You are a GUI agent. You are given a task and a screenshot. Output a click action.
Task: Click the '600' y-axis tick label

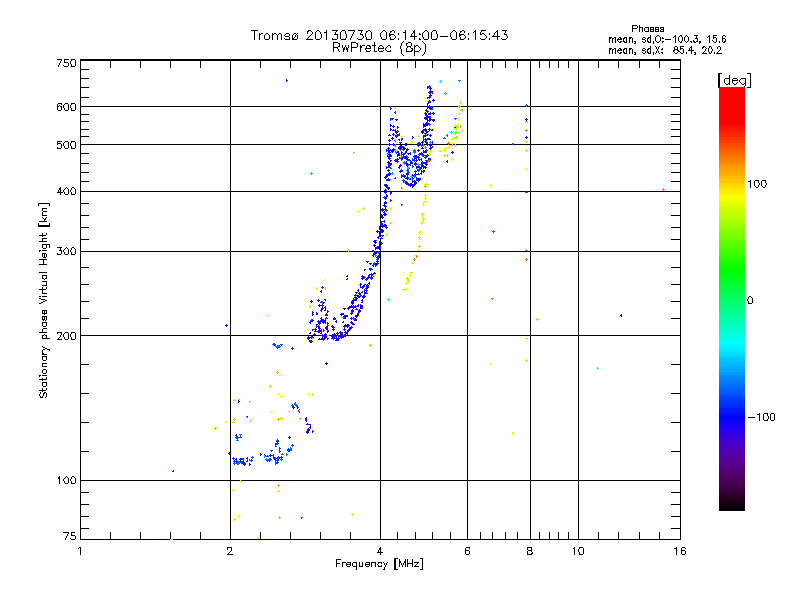(66, 107)
